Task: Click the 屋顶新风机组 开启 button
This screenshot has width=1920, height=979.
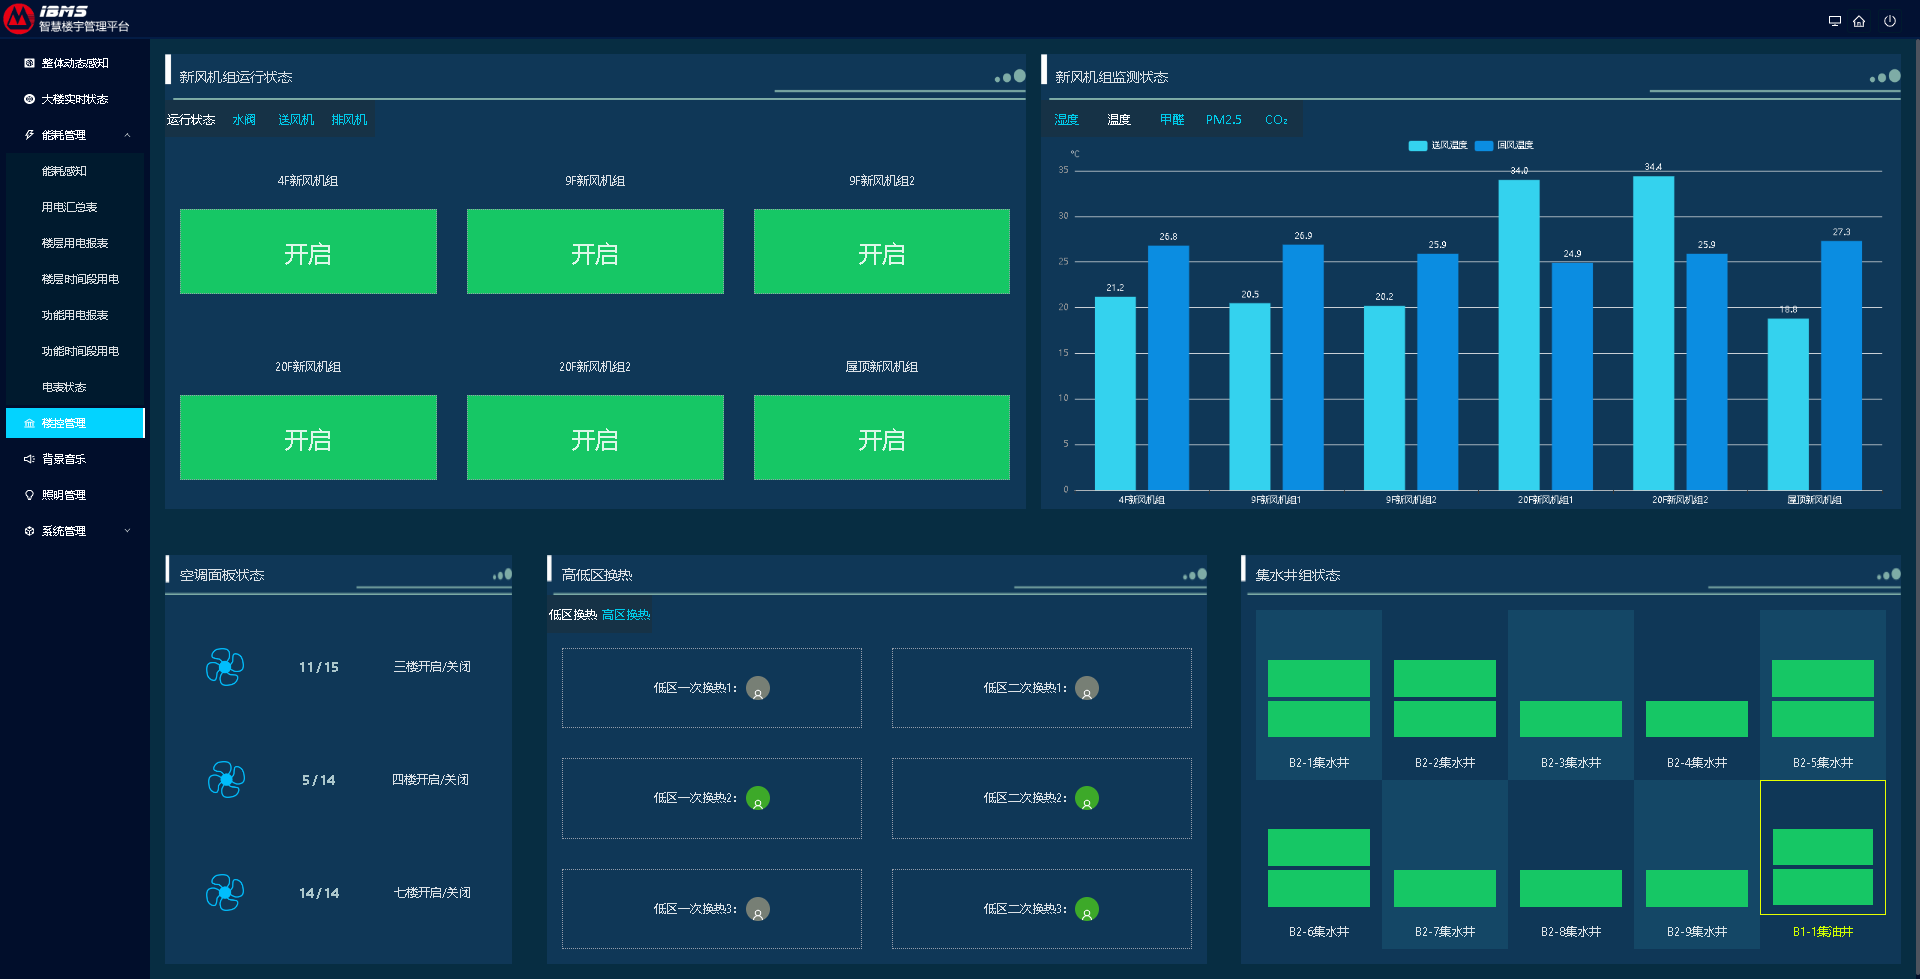Action: pyautogui.click(x=881, y=438)
